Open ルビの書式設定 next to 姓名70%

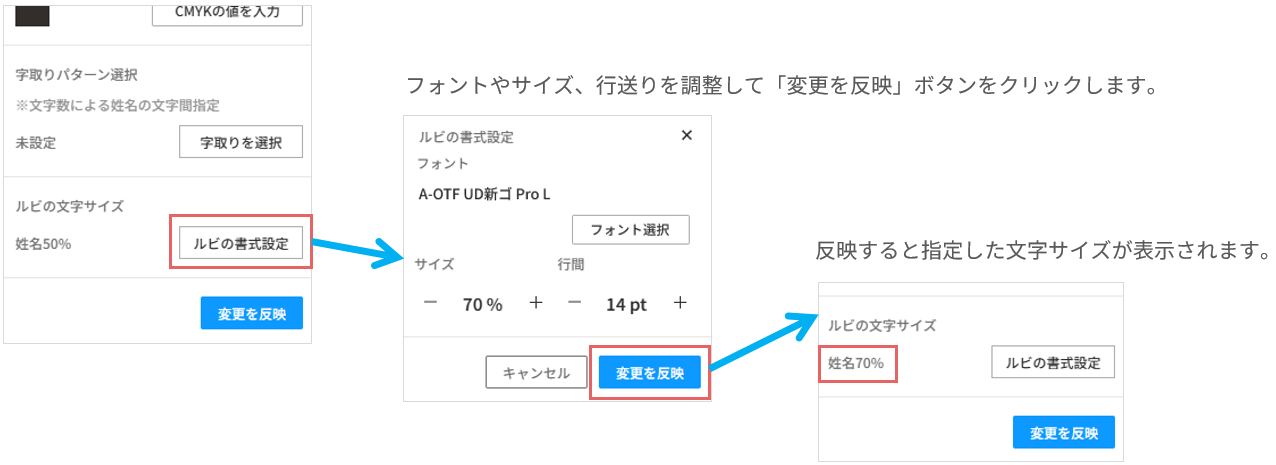(1052, 363)
